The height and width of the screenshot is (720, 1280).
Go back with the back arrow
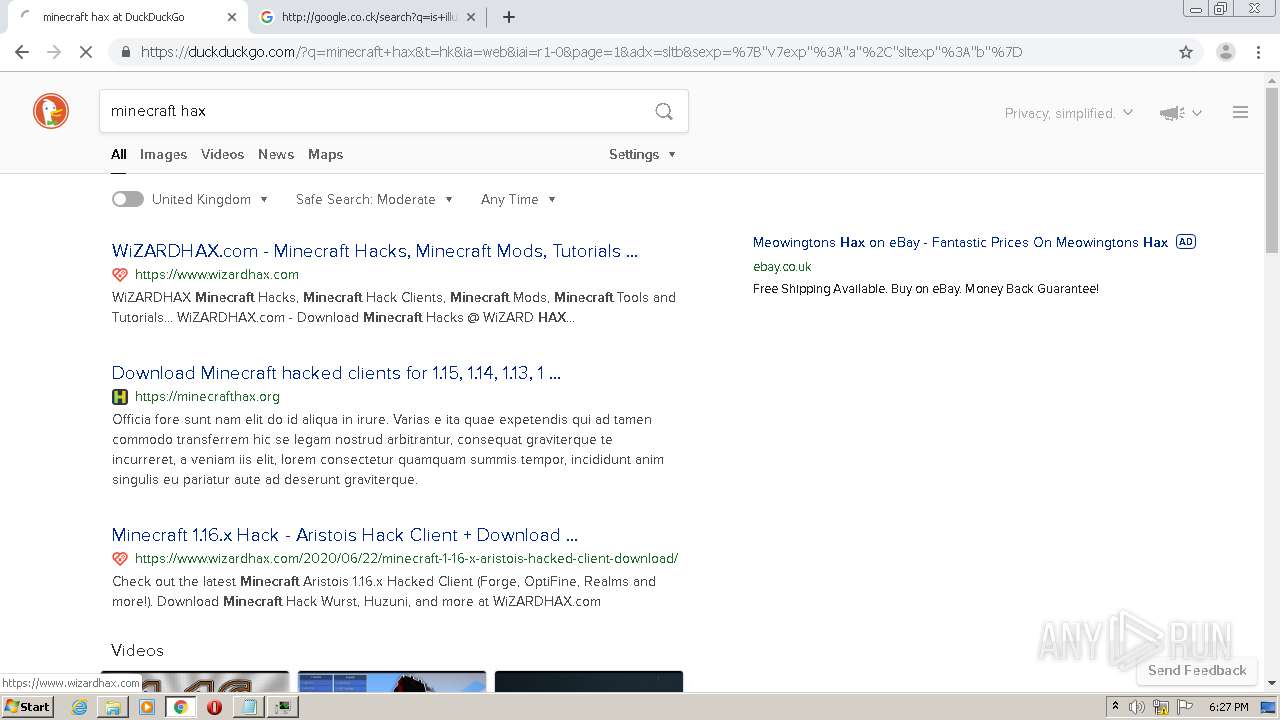pyautogui.click(x=22, y=52)
